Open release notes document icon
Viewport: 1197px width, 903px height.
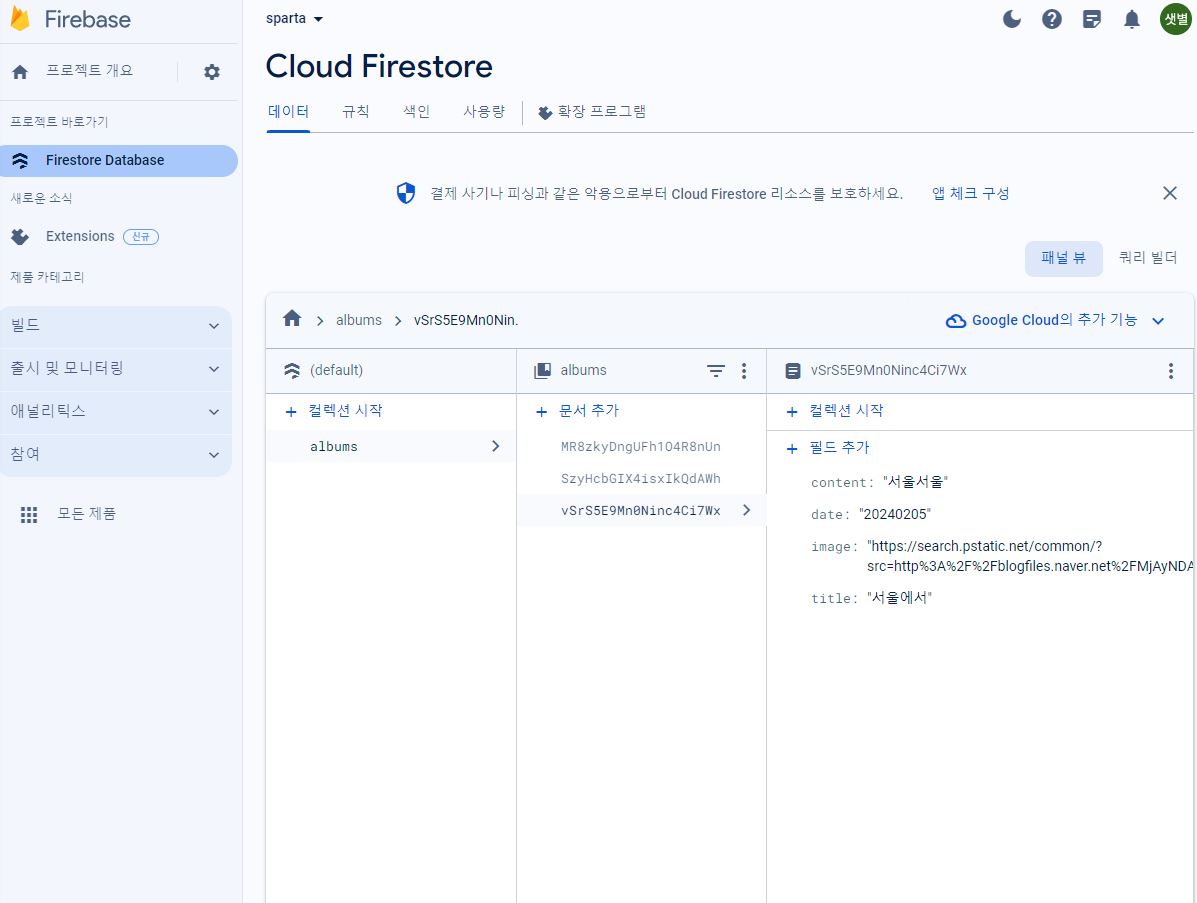tap(1092, 19)
